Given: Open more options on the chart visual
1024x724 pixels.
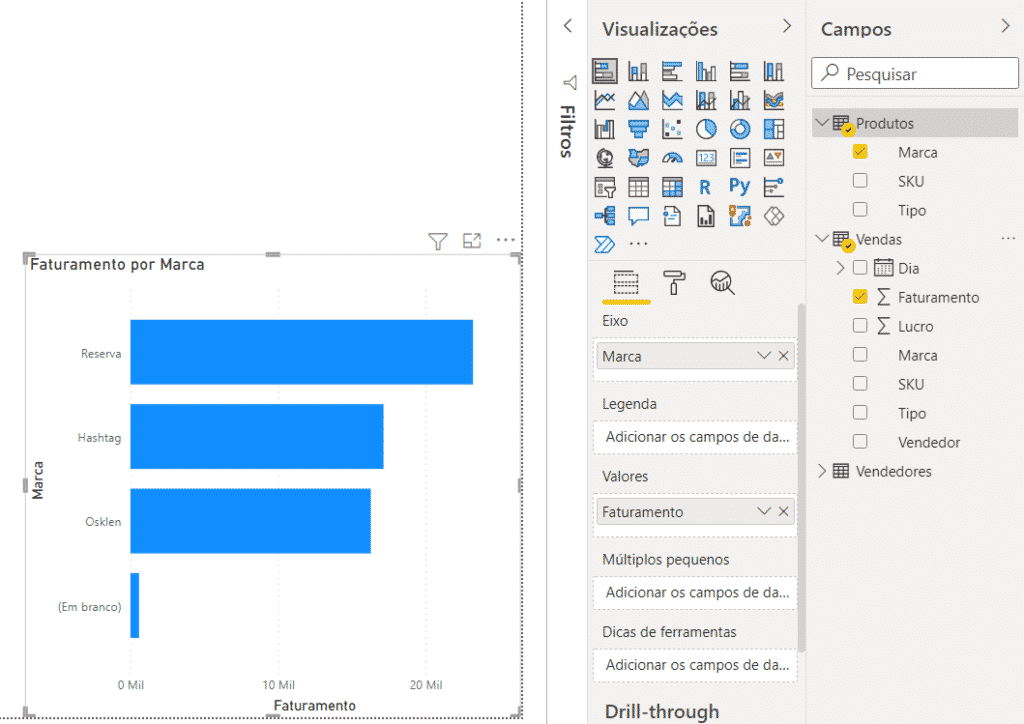Looking at the screenshot, I should coord(505,240).
